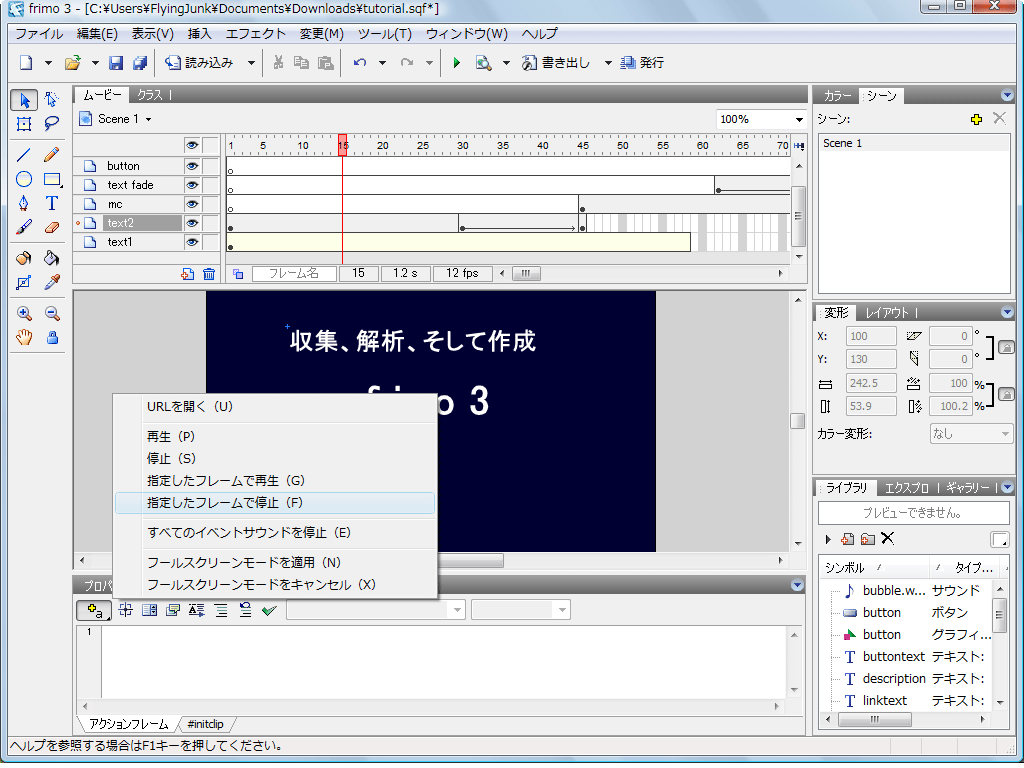Pick the pen nib tool
The height and width of the screenshot is (768, 1024).
click(24, 203)
